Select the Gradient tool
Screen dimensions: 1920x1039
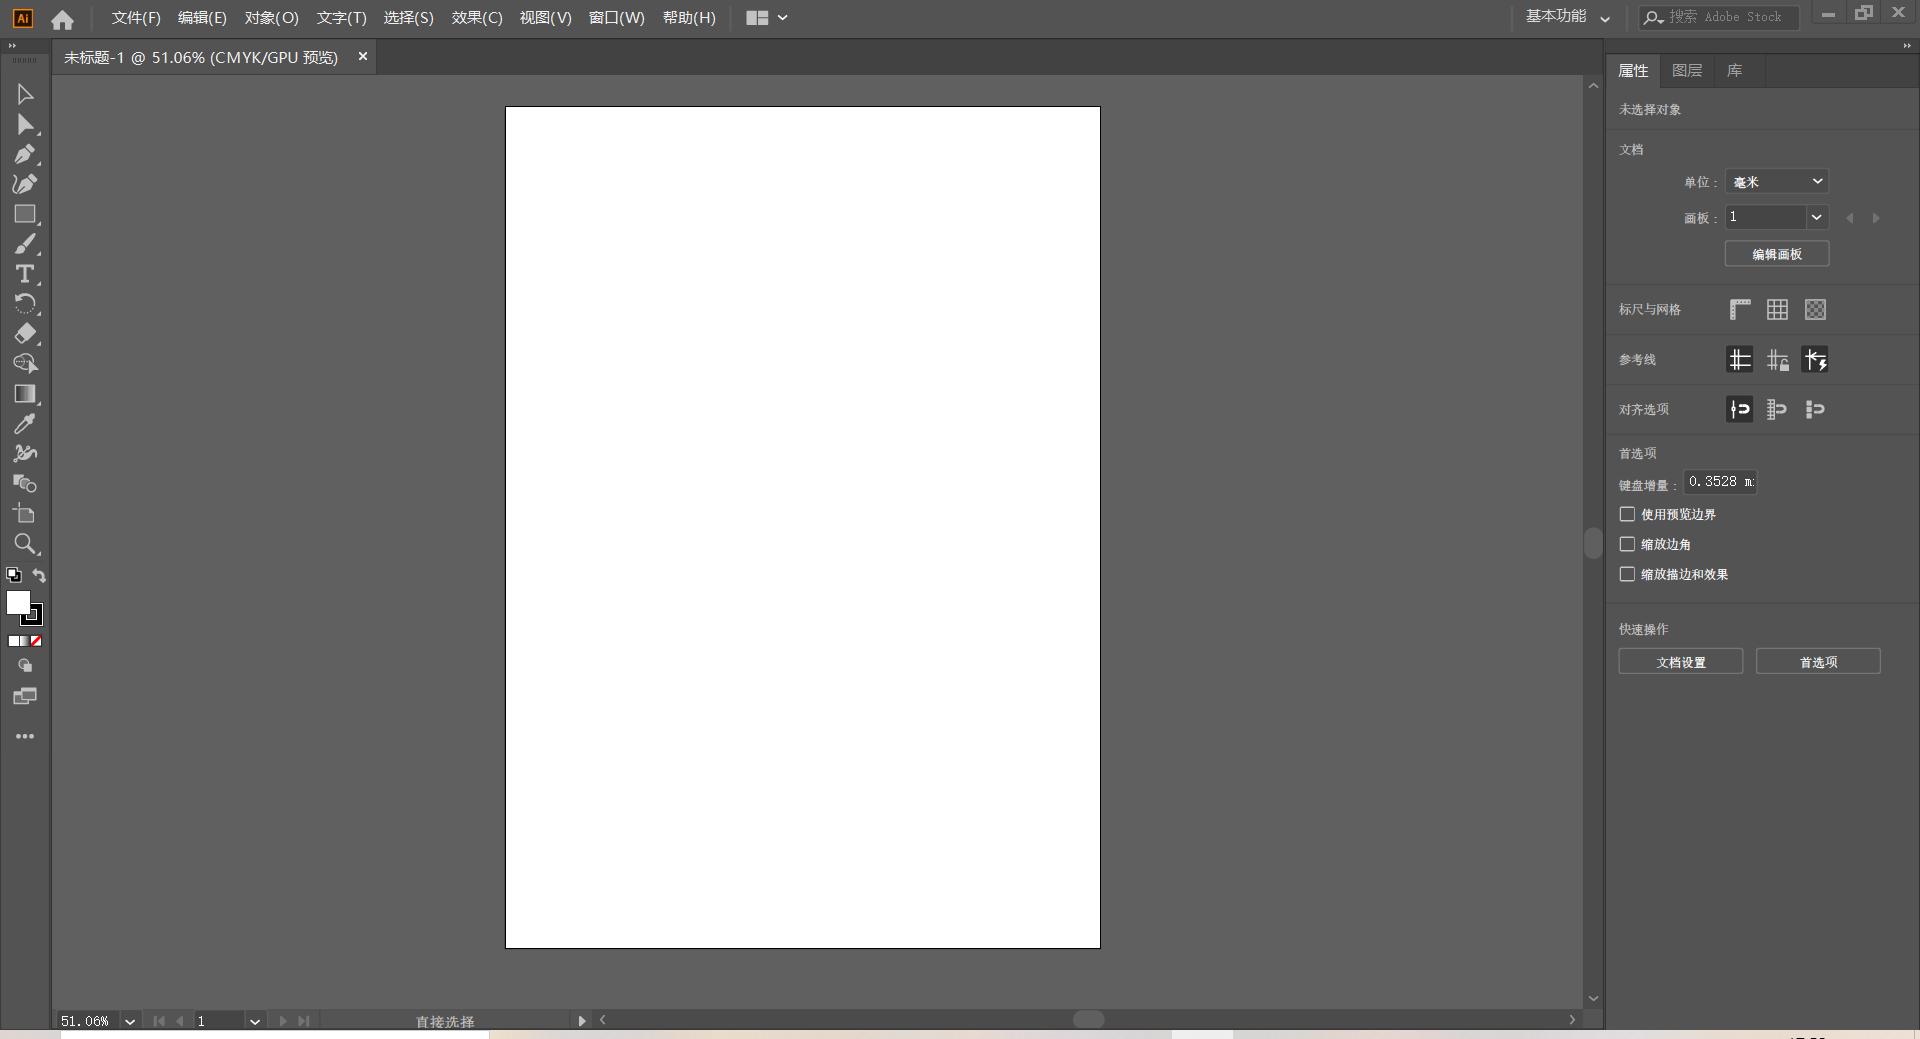tap(25, 394)
